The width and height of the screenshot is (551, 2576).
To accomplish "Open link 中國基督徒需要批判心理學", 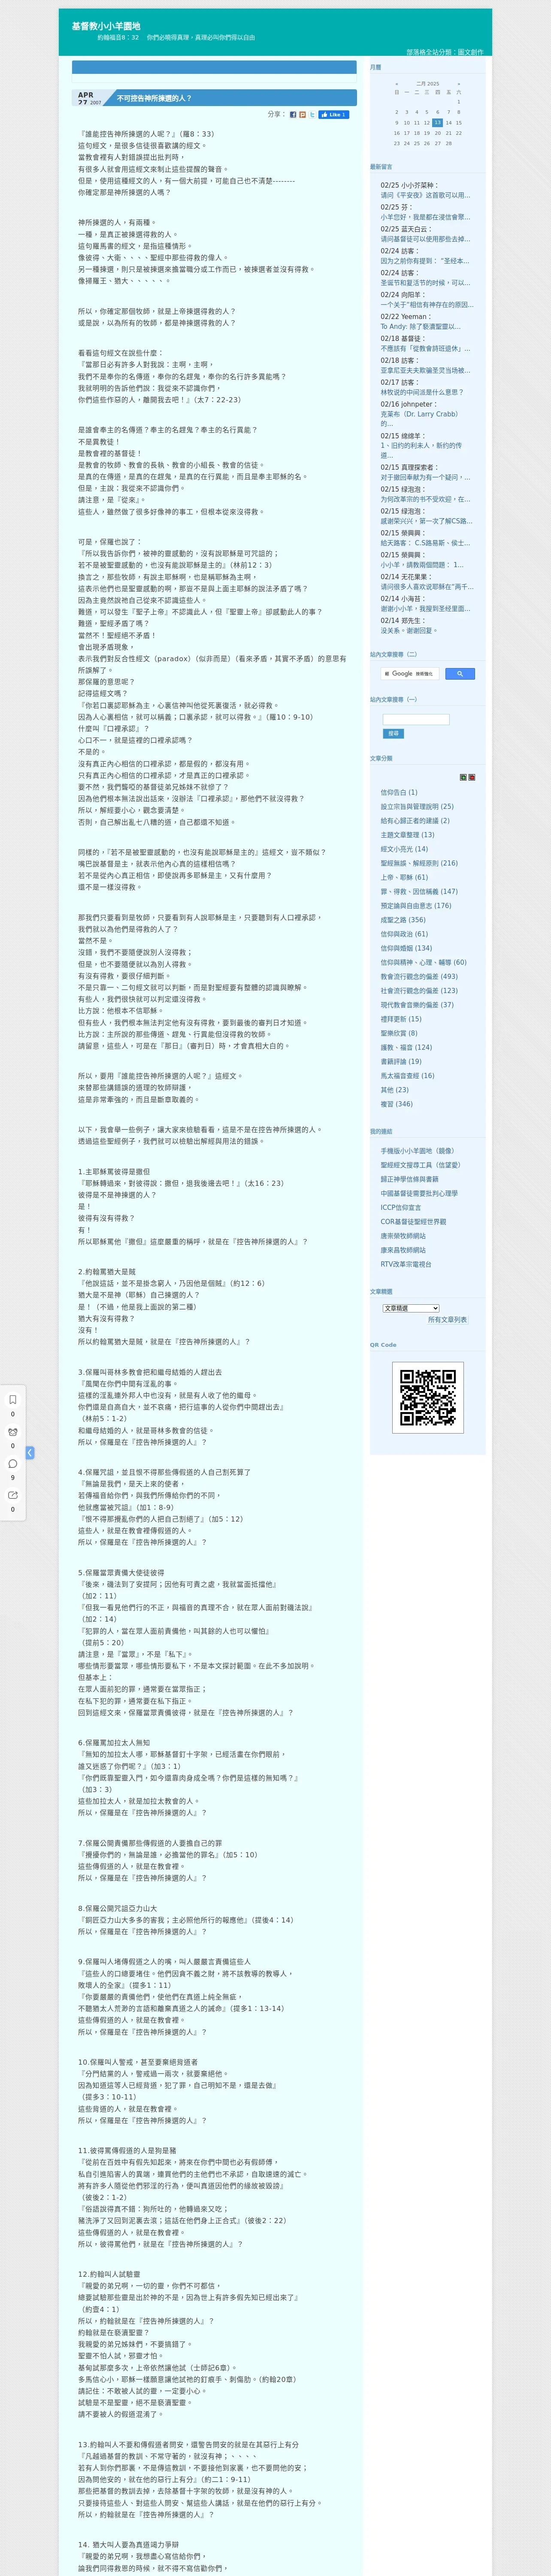I will pyautogui.click(x=419, y=1193).
